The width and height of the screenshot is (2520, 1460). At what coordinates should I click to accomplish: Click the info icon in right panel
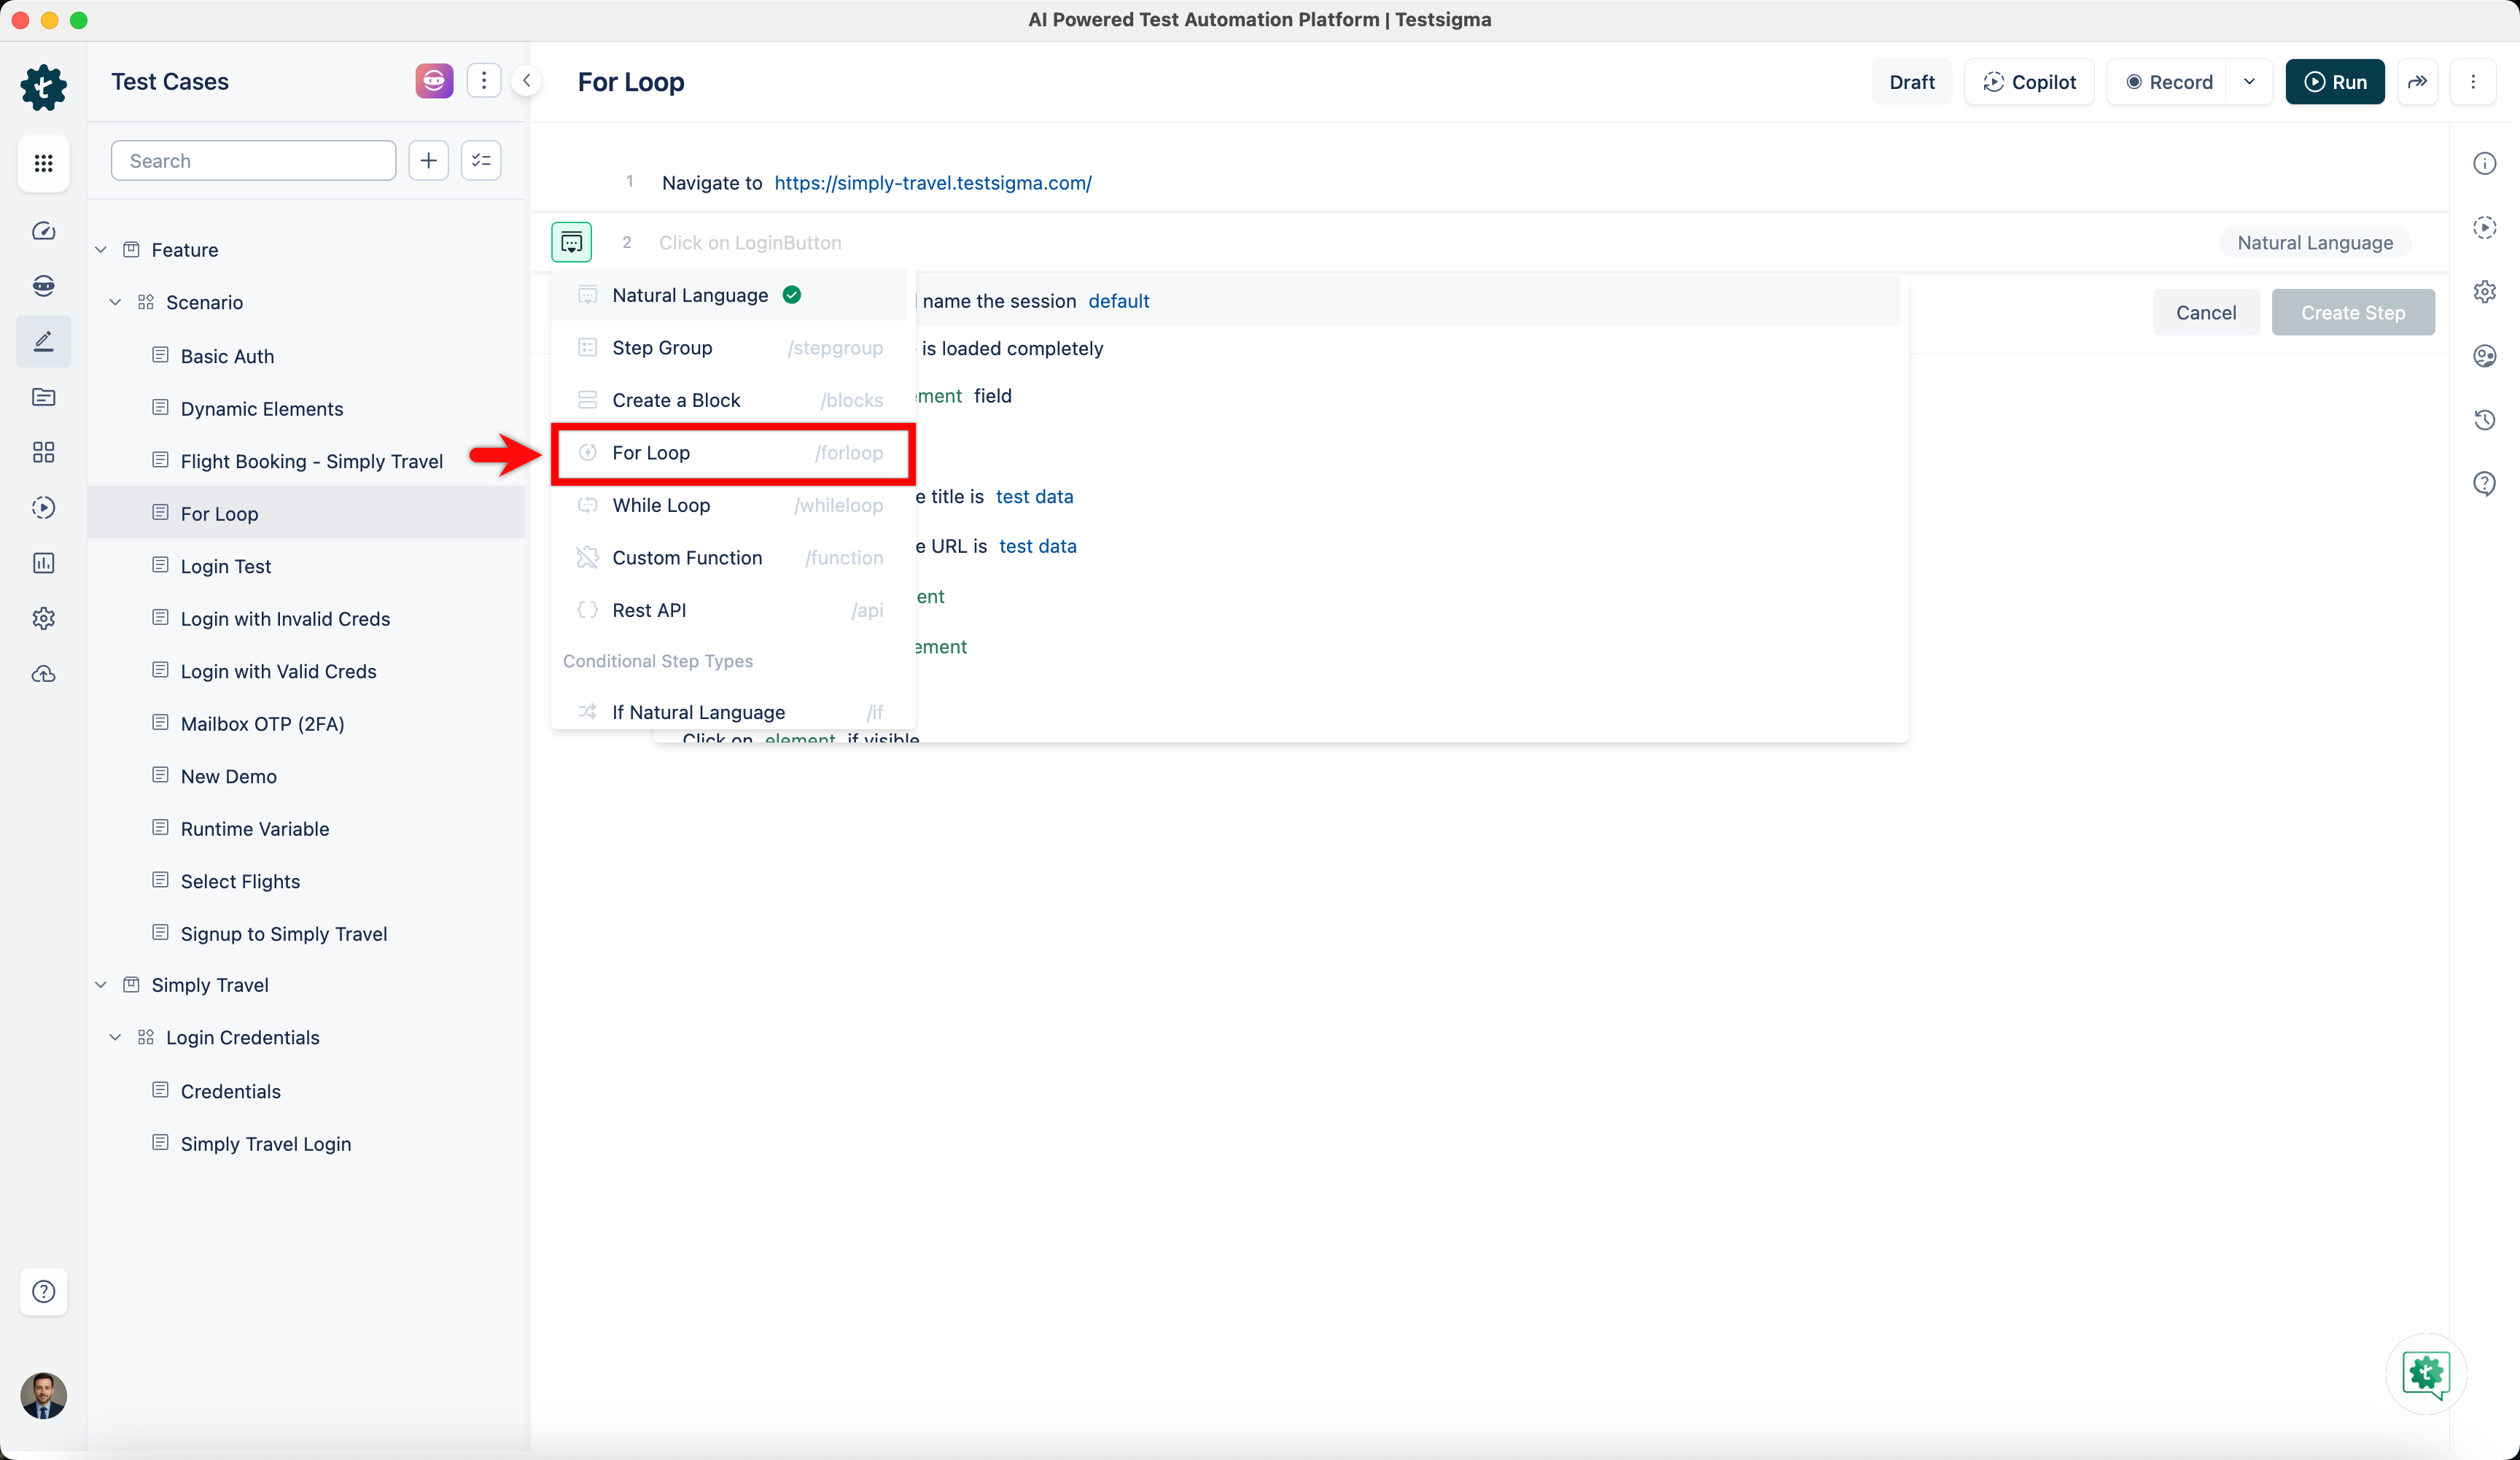[x=2485, y=163]
